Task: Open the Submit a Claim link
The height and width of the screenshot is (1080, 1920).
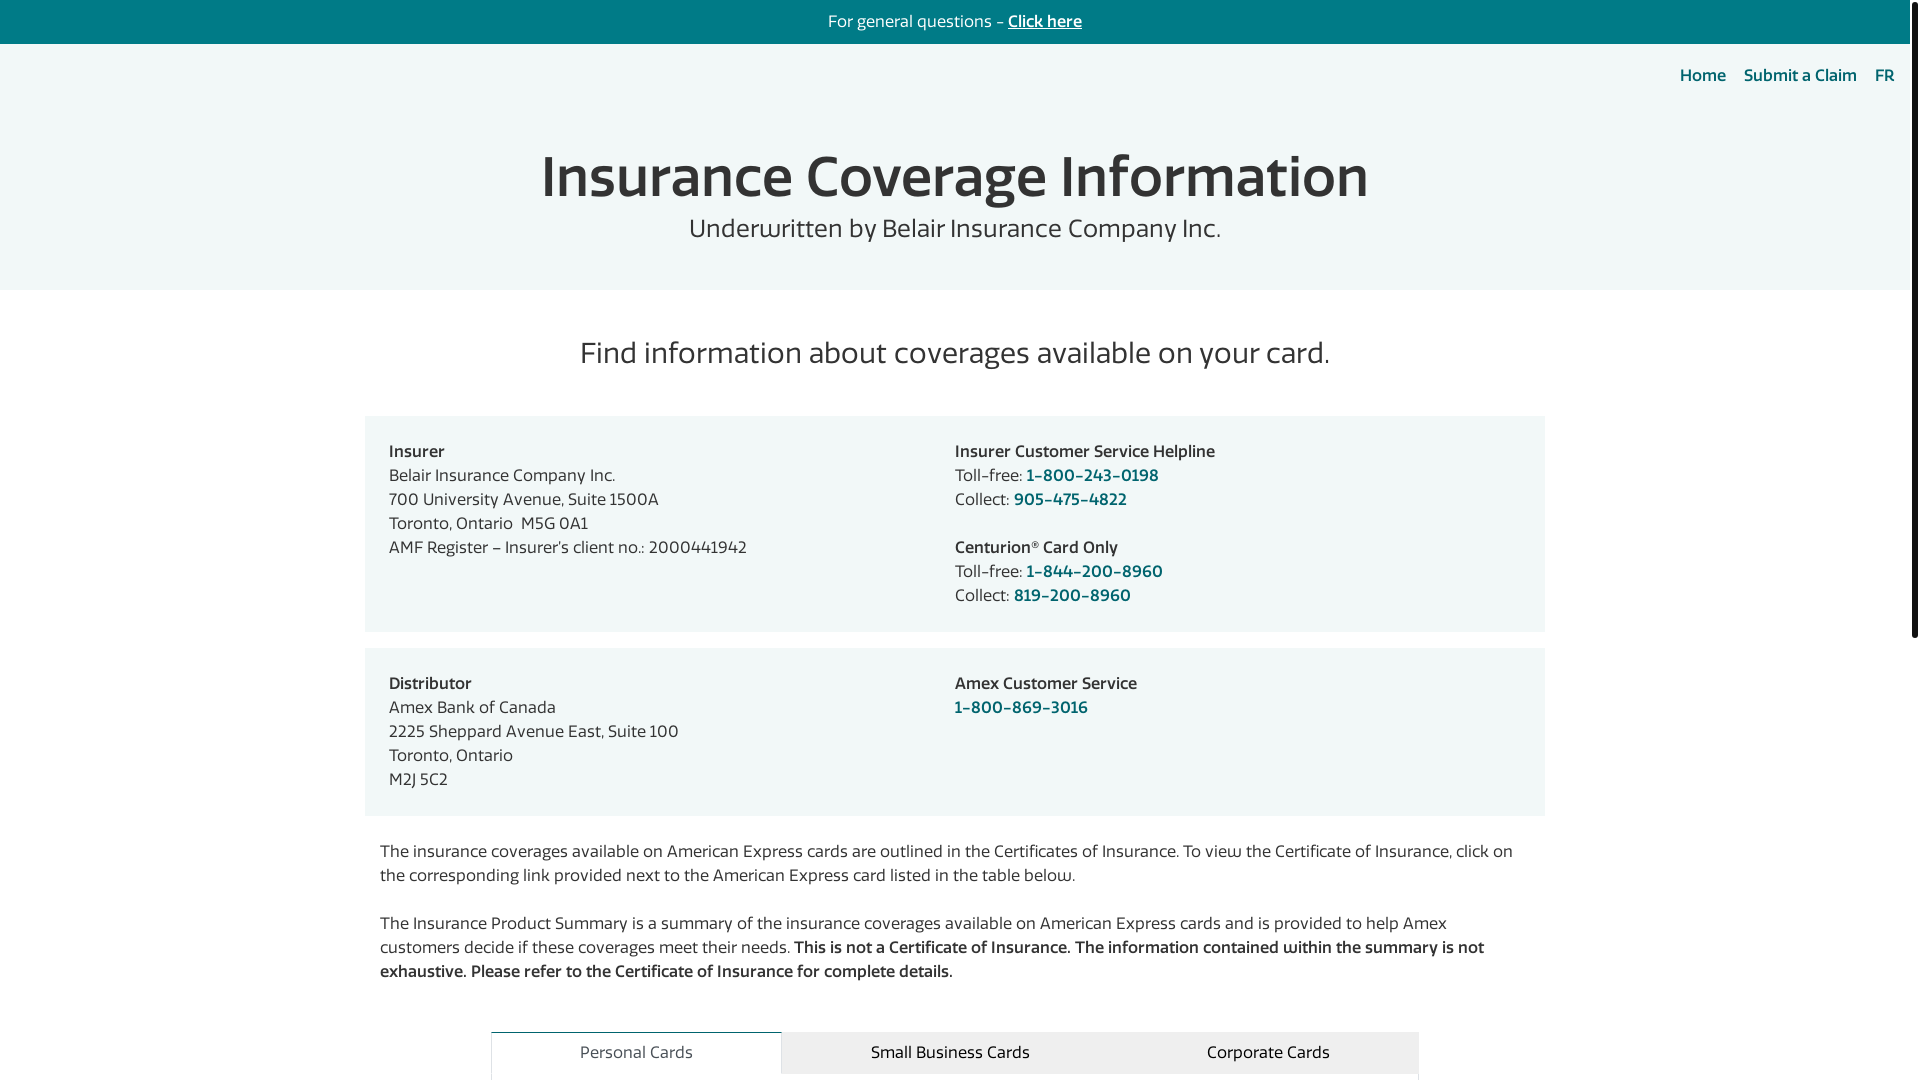Action: pyautogui.click(x=1799, y=75)
